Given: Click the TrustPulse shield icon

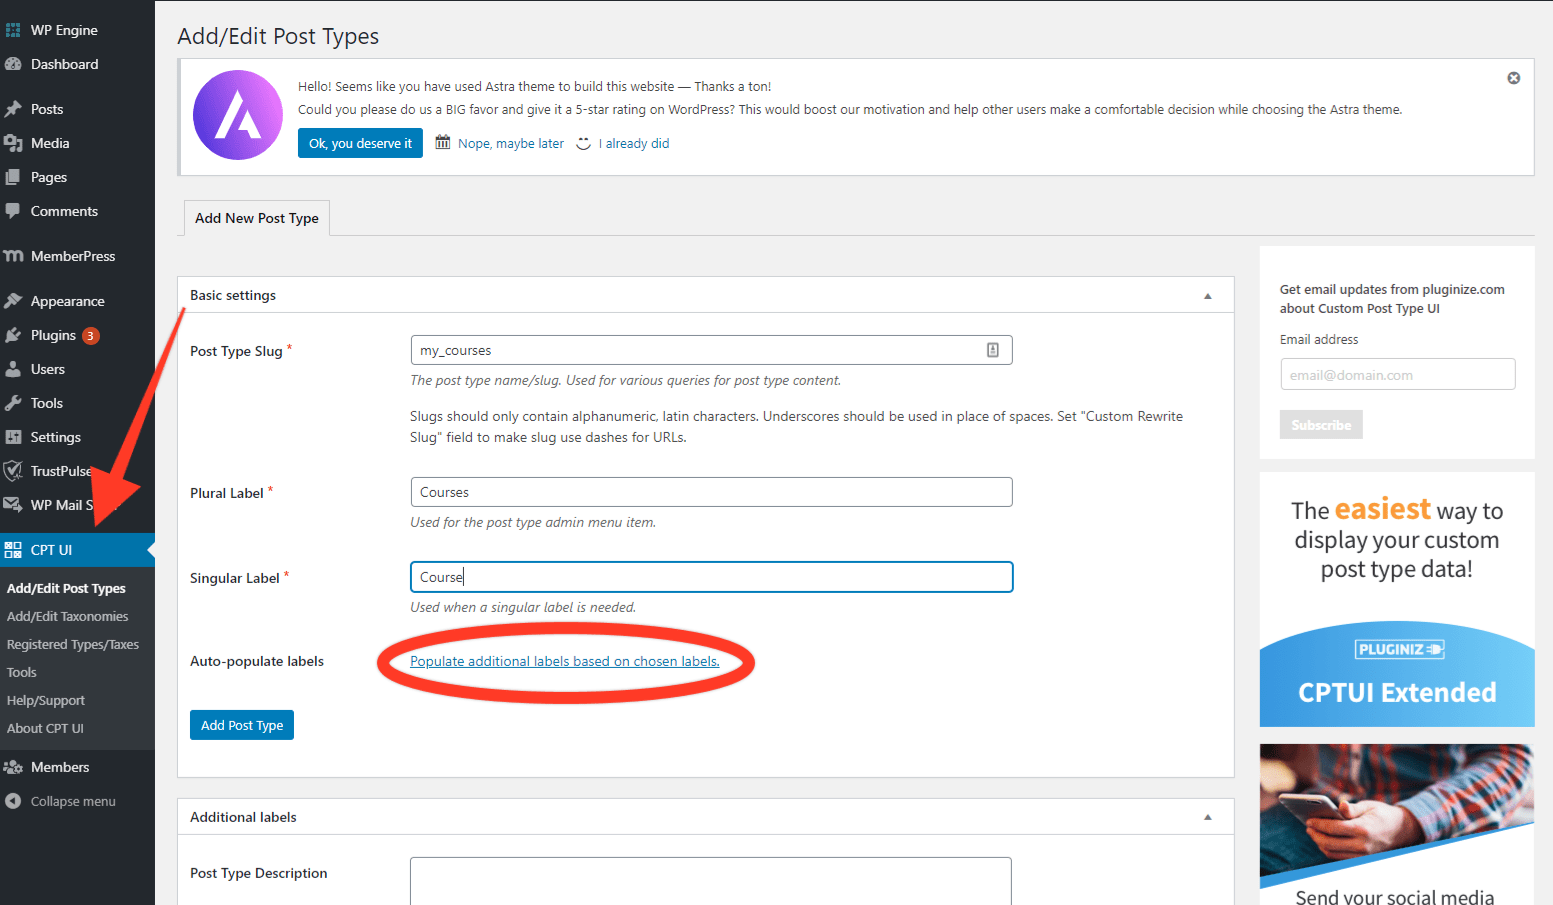Looking at the screenshot, I should pyautogui.click(x=13, y=471).
